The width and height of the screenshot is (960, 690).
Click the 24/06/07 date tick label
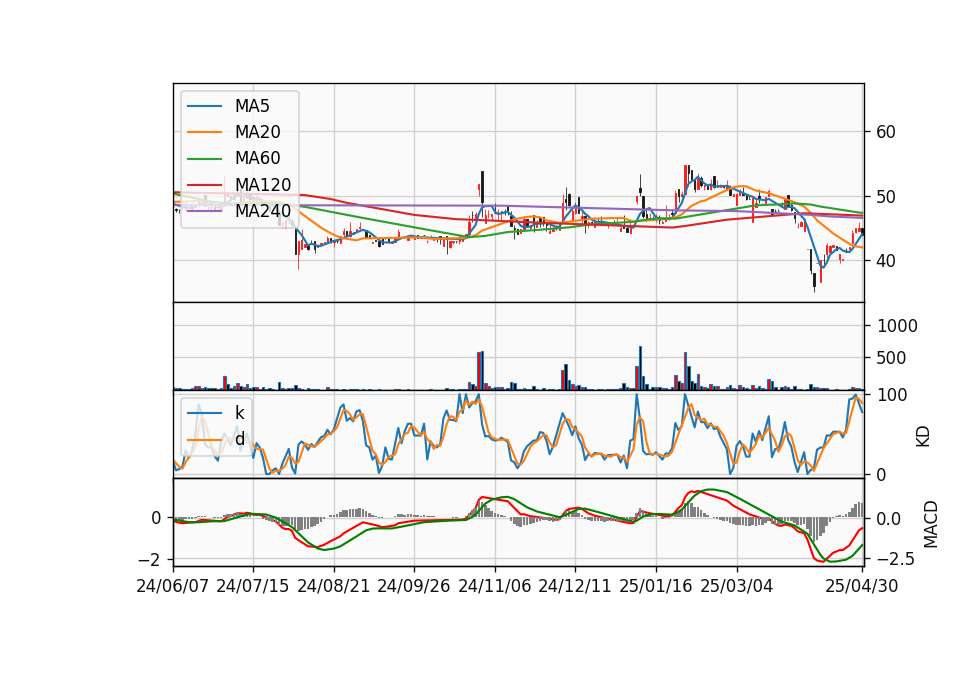[173, 586]
